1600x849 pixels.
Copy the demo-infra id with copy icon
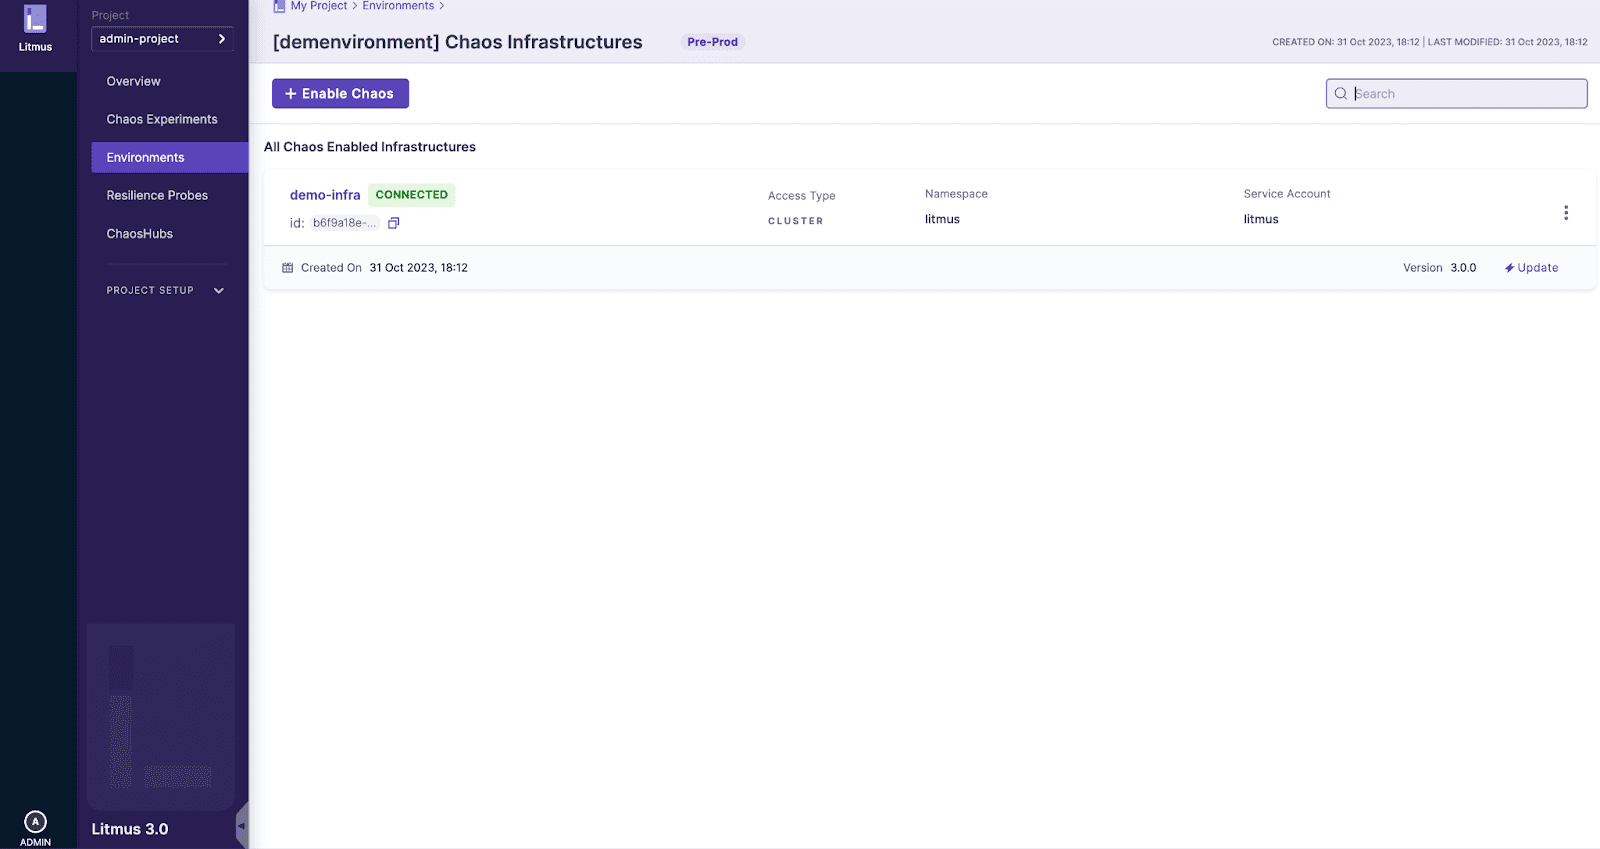click(394, 223)
